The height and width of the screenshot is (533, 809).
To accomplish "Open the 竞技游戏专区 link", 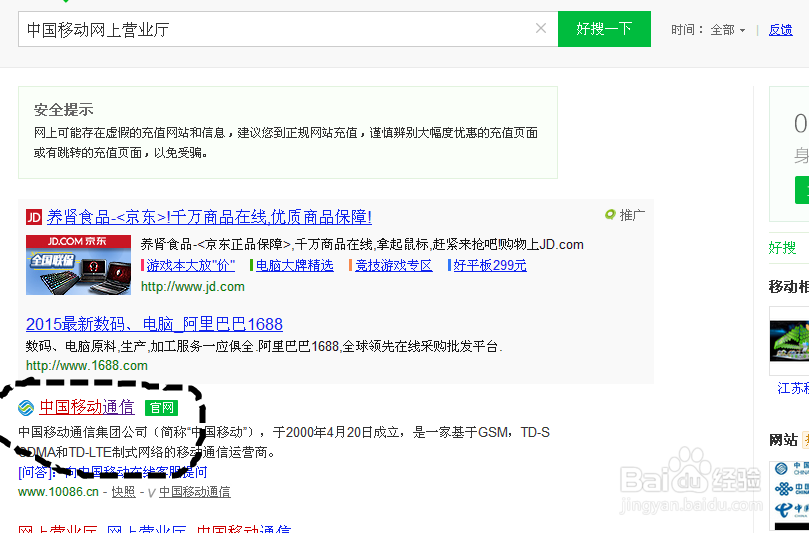I will [393, 265].
